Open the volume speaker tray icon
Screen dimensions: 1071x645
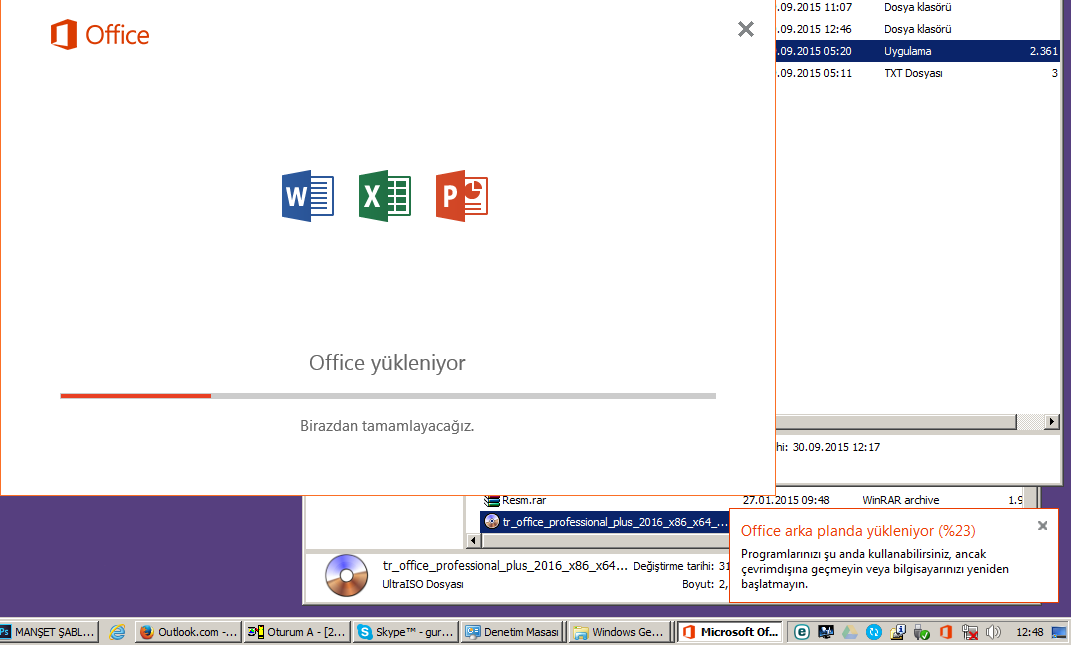click(x=993, y=632)
